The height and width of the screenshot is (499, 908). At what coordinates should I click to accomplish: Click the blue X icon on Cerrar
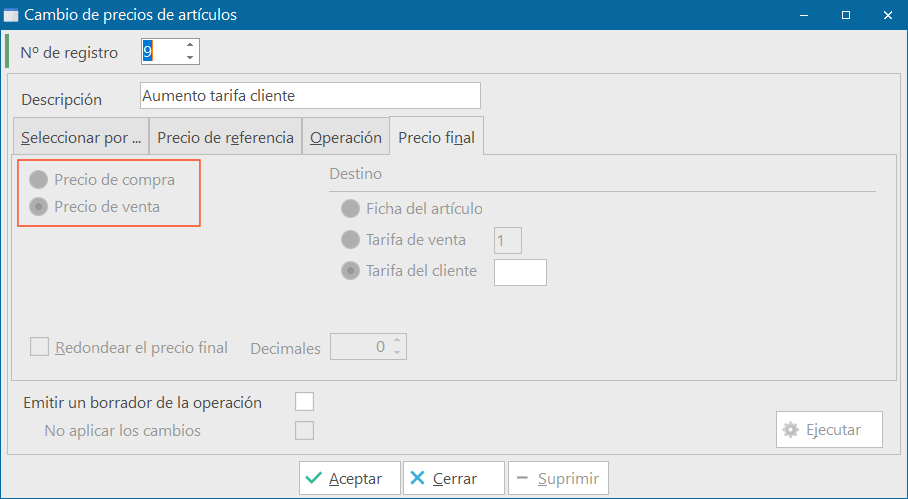point(417,478)
